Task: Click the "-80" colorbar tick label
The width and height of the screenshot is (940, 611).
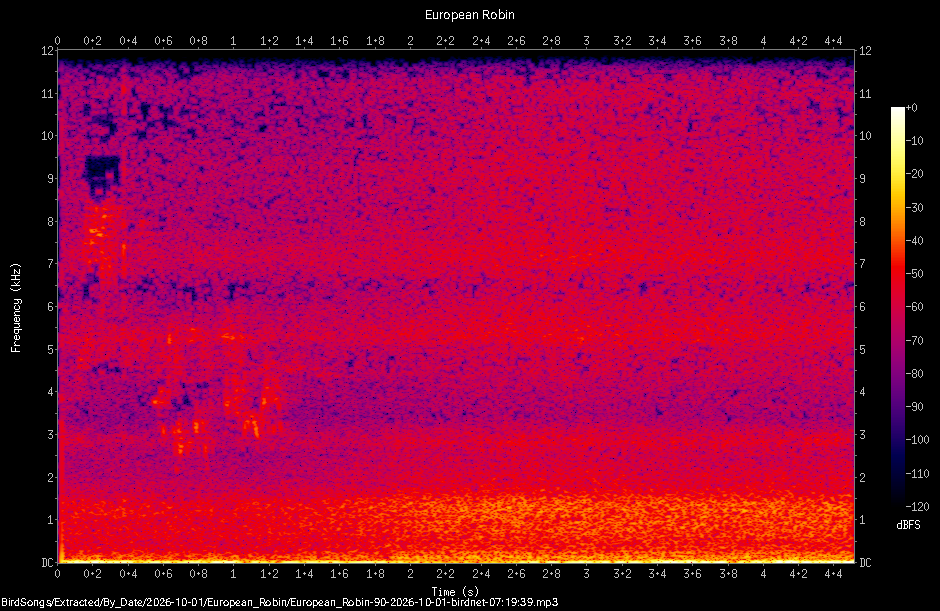Action: (x=915, y=374)
